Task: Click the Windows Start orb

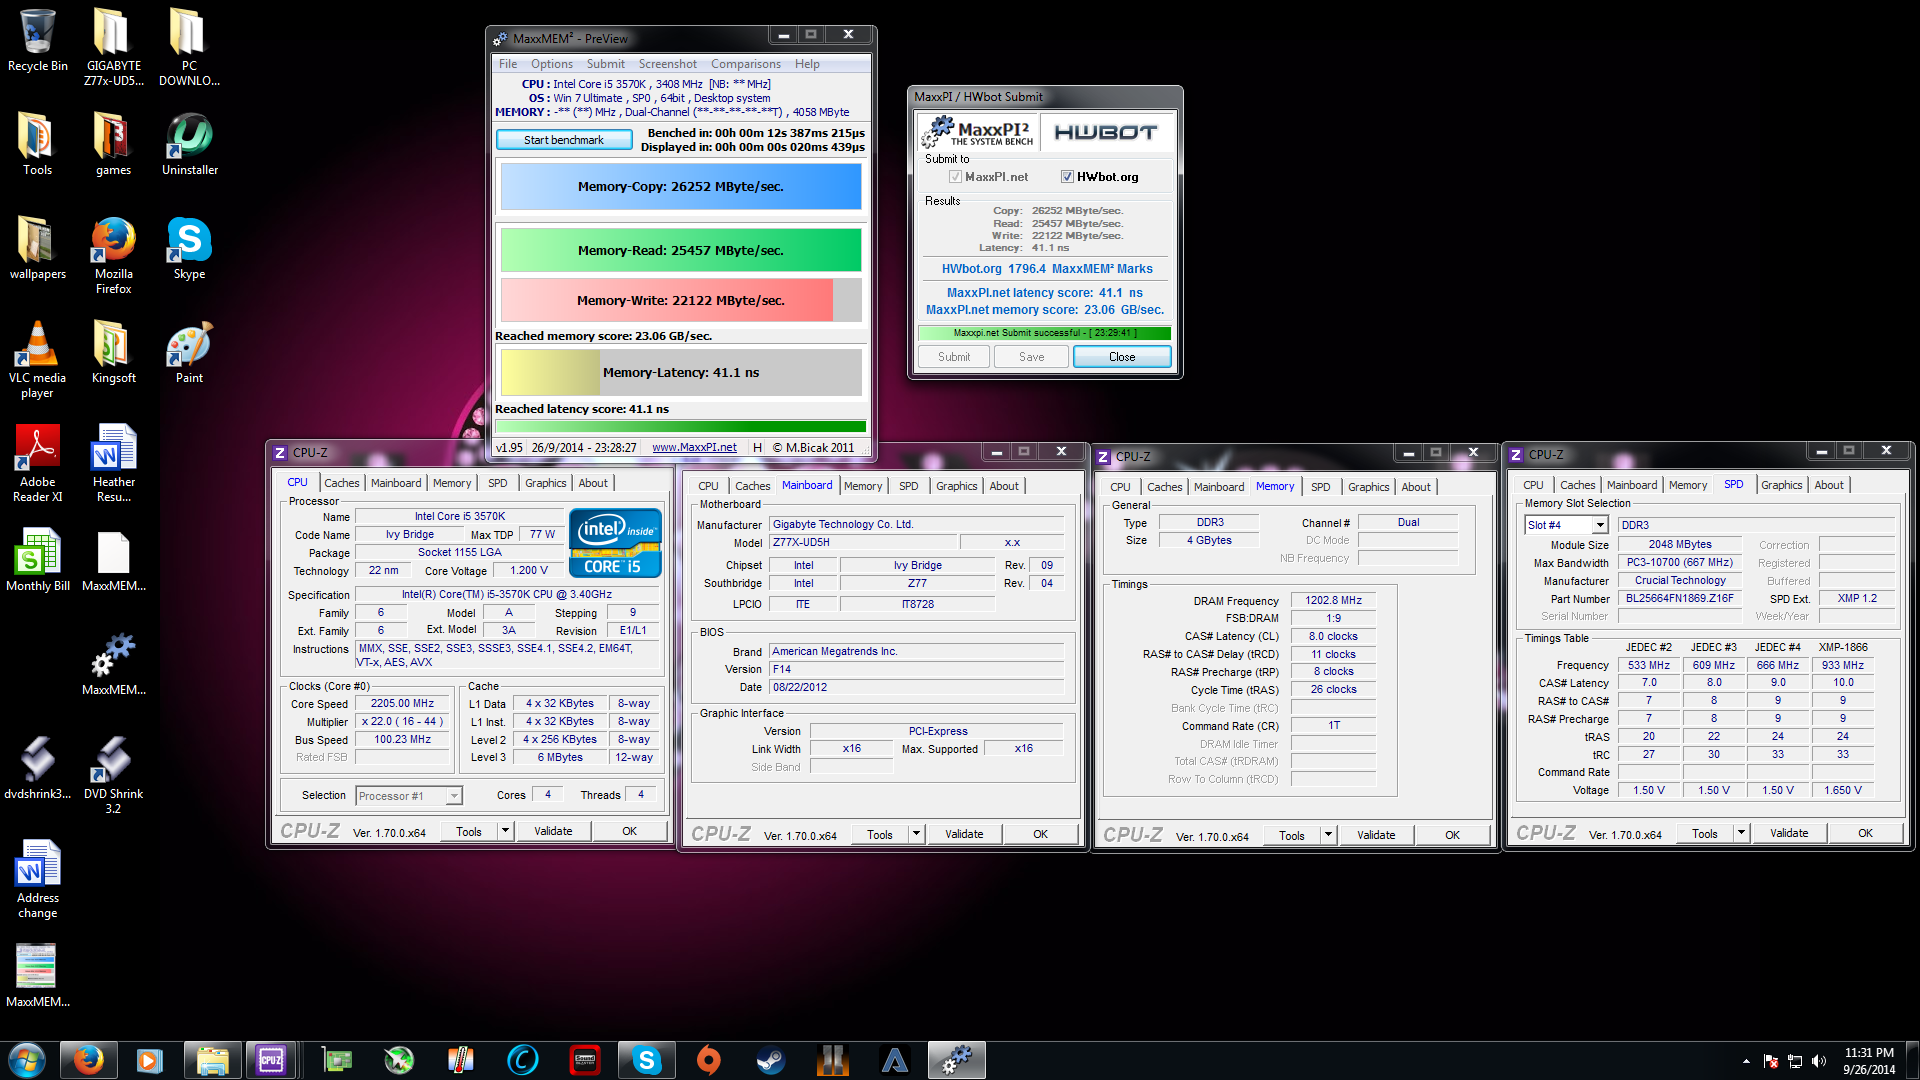Action: point(27,1060)
